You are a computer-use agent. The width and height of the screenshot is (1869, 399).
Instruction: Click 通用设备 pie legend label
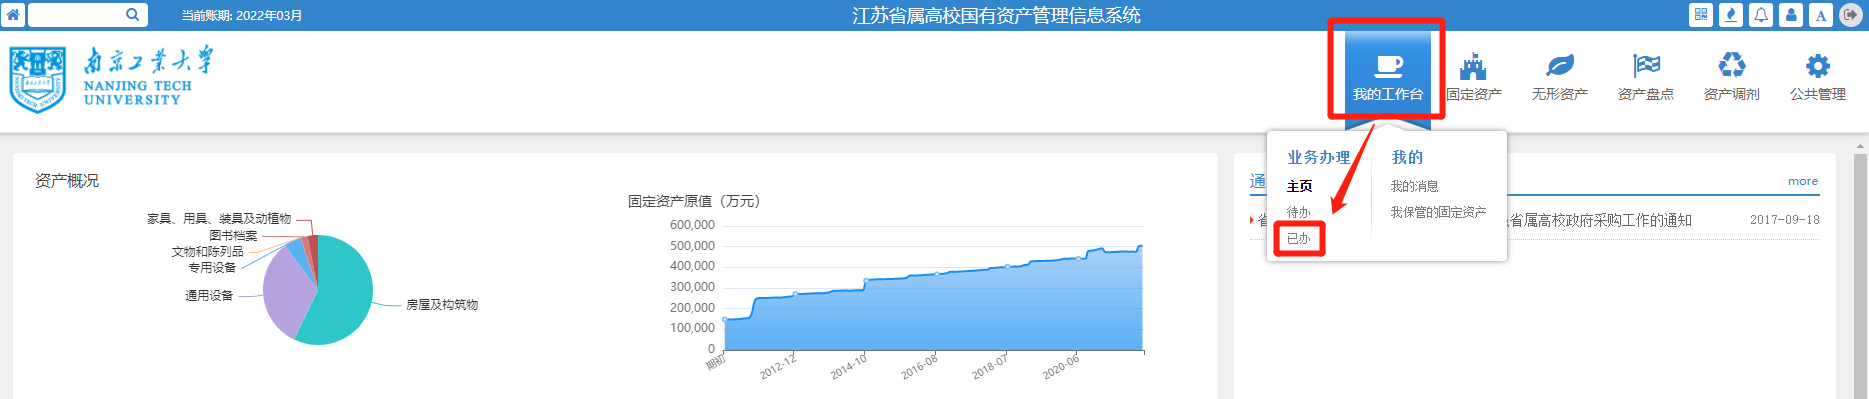[209, 295]
